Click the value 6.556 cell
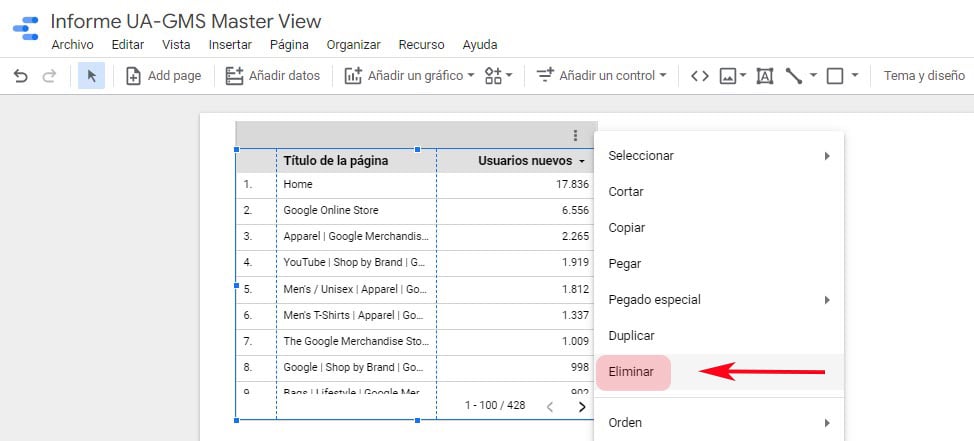The width and height of the screenshot is (974, 441). (575, 211)
